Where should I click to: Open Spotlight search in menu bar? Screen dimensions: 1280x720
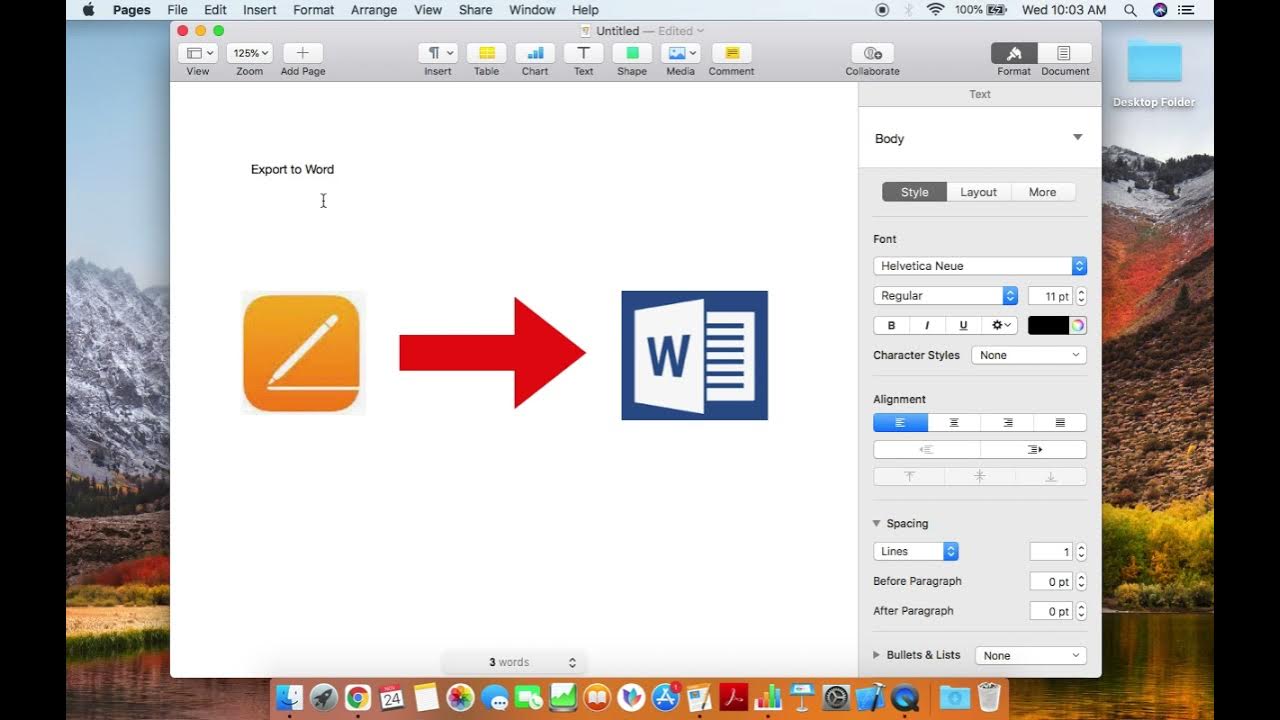point(1130,10)
